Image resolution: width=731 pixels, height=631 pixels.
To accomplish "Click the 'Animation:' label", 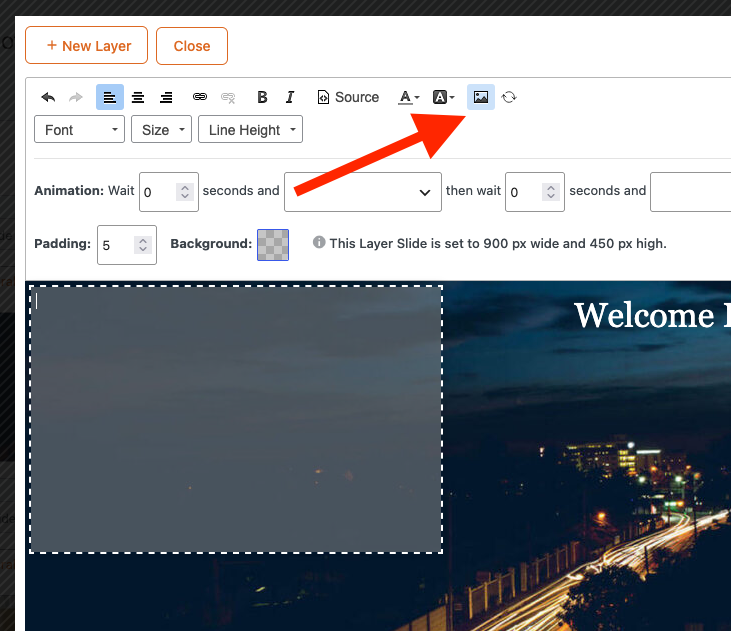I will click(x=69, y=191).
